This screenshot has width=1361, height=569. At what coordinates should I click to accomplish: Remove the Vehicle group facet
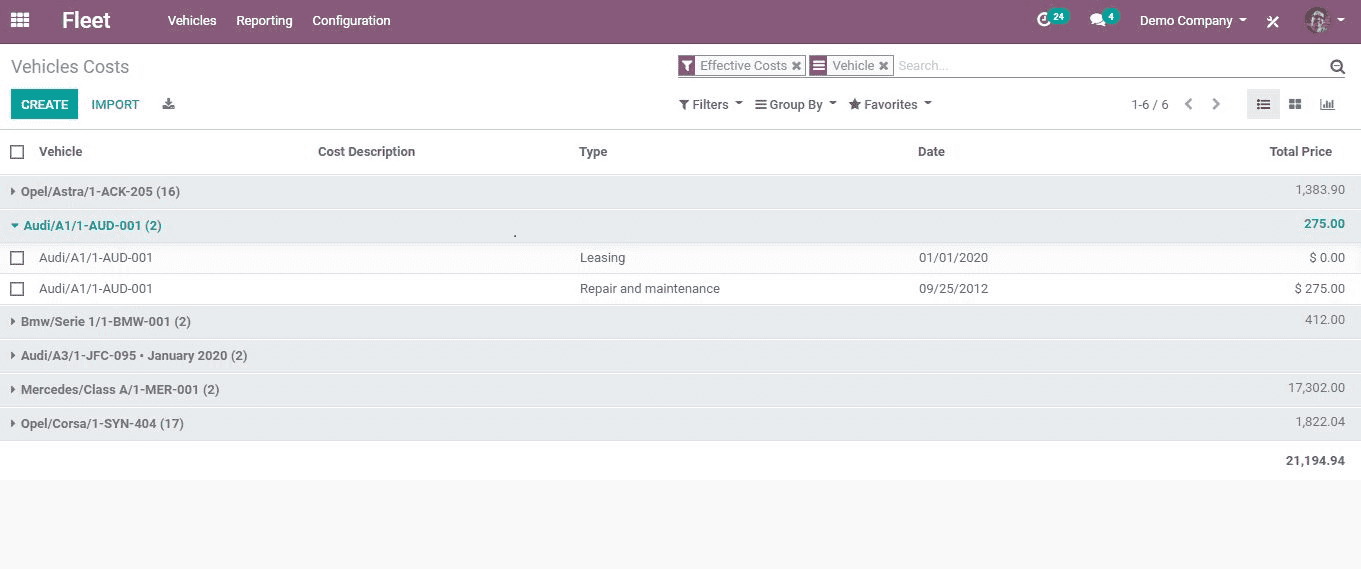click(x=883, y=66)
